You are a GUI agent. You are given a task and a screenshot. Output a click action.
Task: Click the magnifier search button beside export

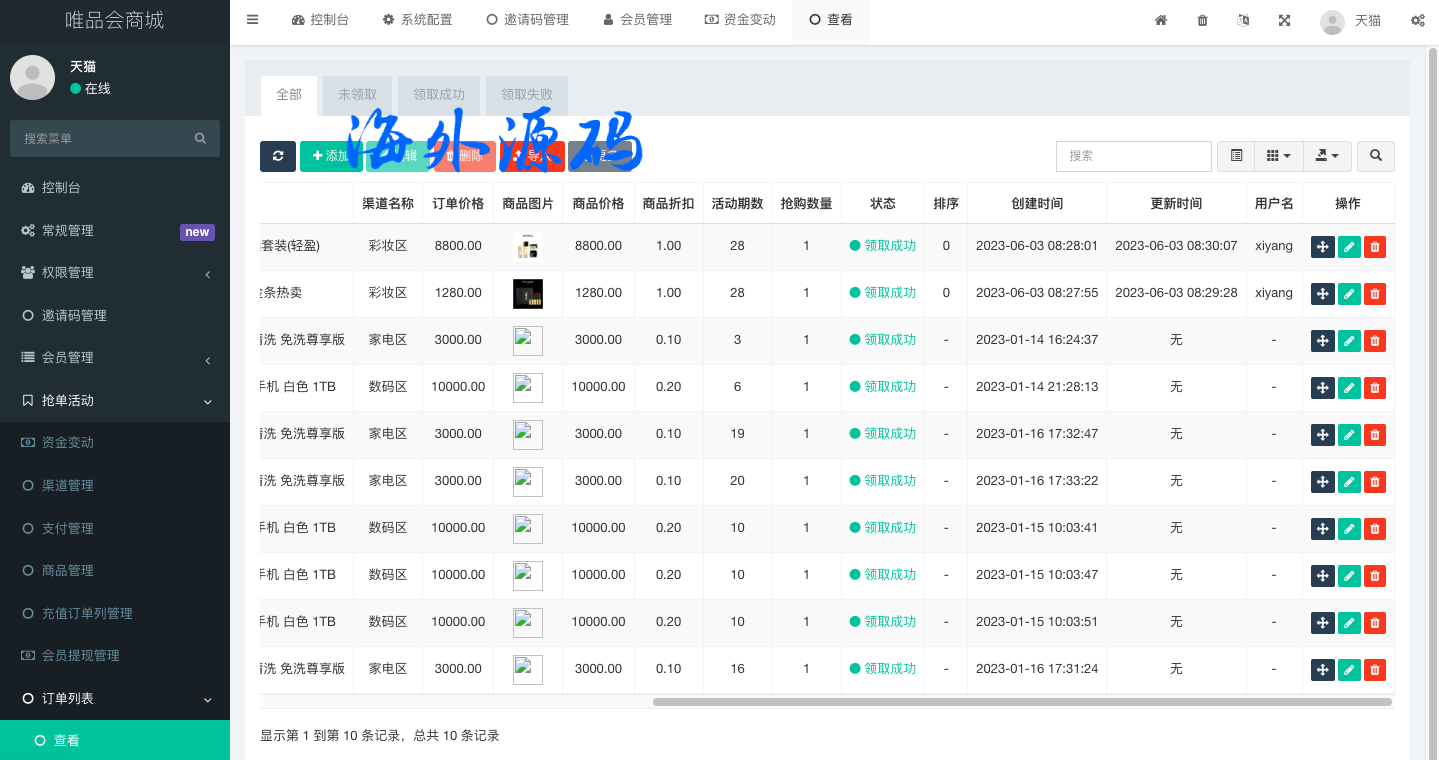(1376, 156)
